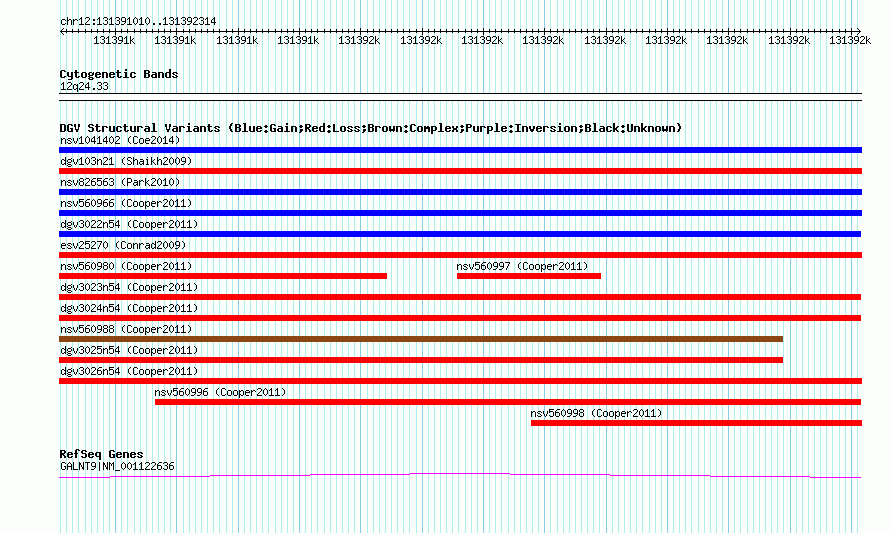Select the blue bar under dgv3022n54

pos(460,234)
